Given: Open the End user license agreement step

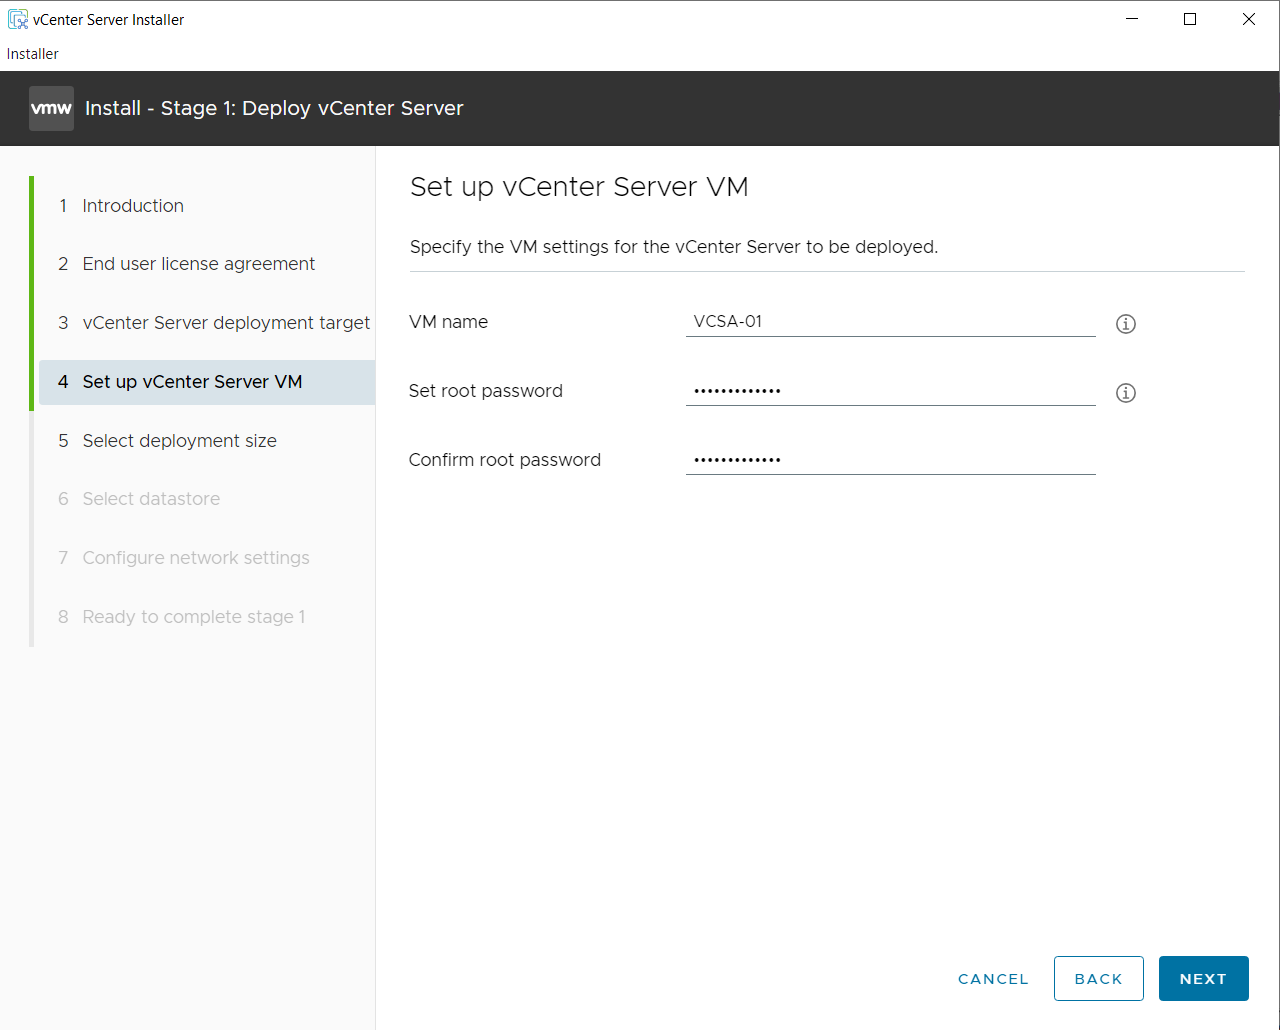Looking at the screenshot, I should pyautogui.click(x=198, y=263).
